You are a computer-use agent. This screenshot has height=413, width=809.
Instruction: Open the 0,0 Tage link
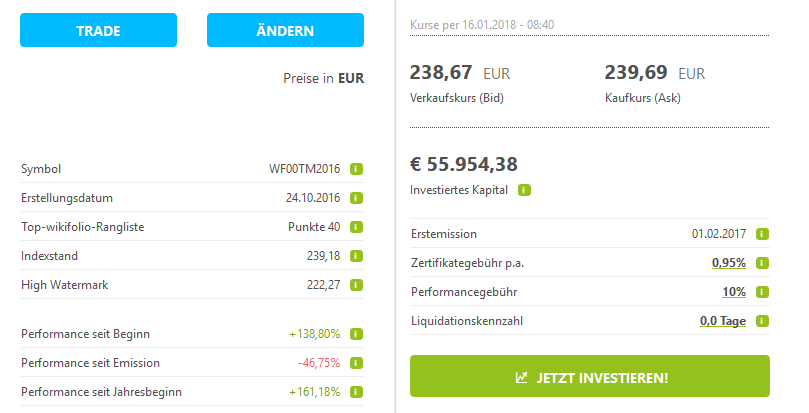coord(722,321)
